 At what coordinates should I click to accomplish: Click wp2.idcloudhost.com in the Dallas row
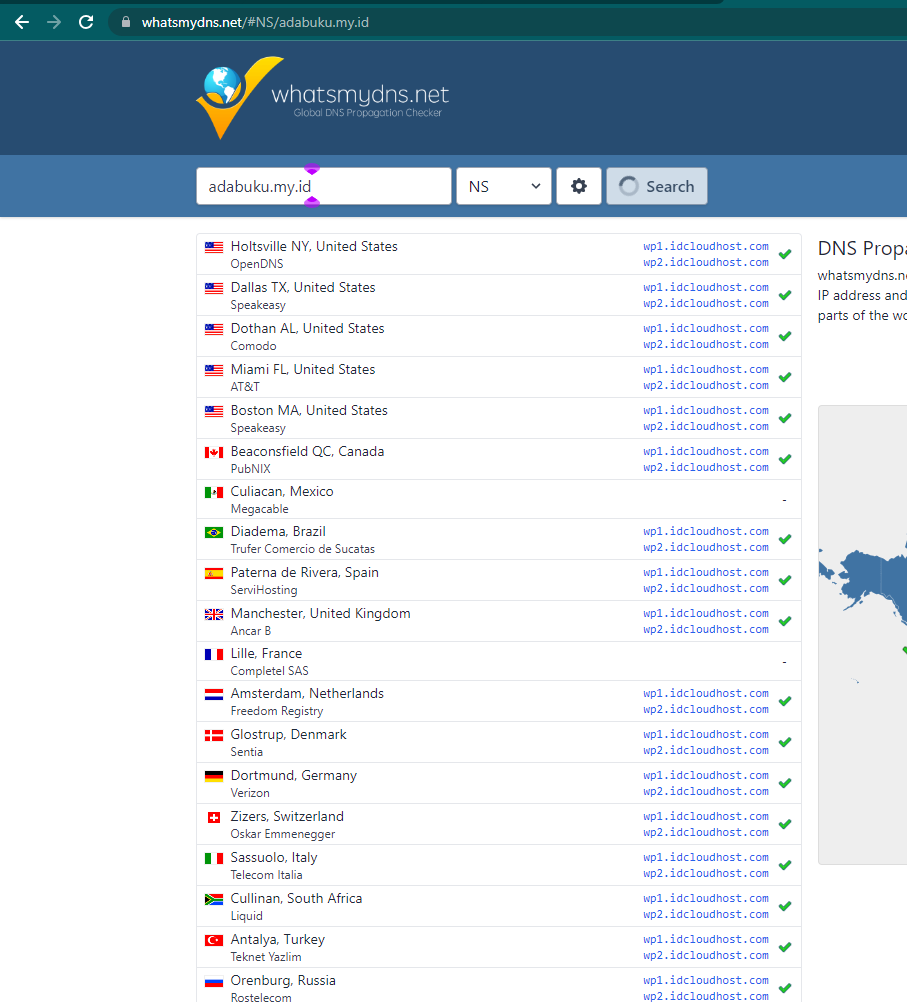click(x=706, y=303)
